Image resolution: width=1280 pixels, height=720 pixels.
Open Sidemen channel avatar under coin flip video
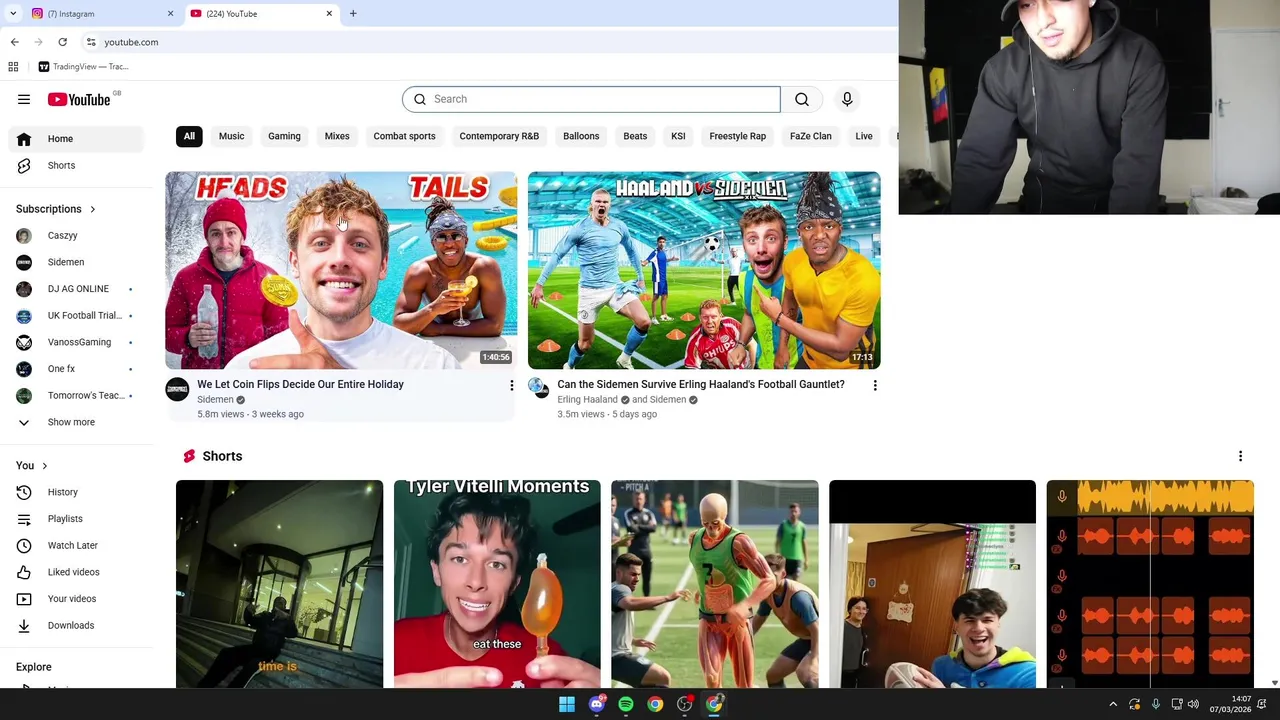[177, 389]
